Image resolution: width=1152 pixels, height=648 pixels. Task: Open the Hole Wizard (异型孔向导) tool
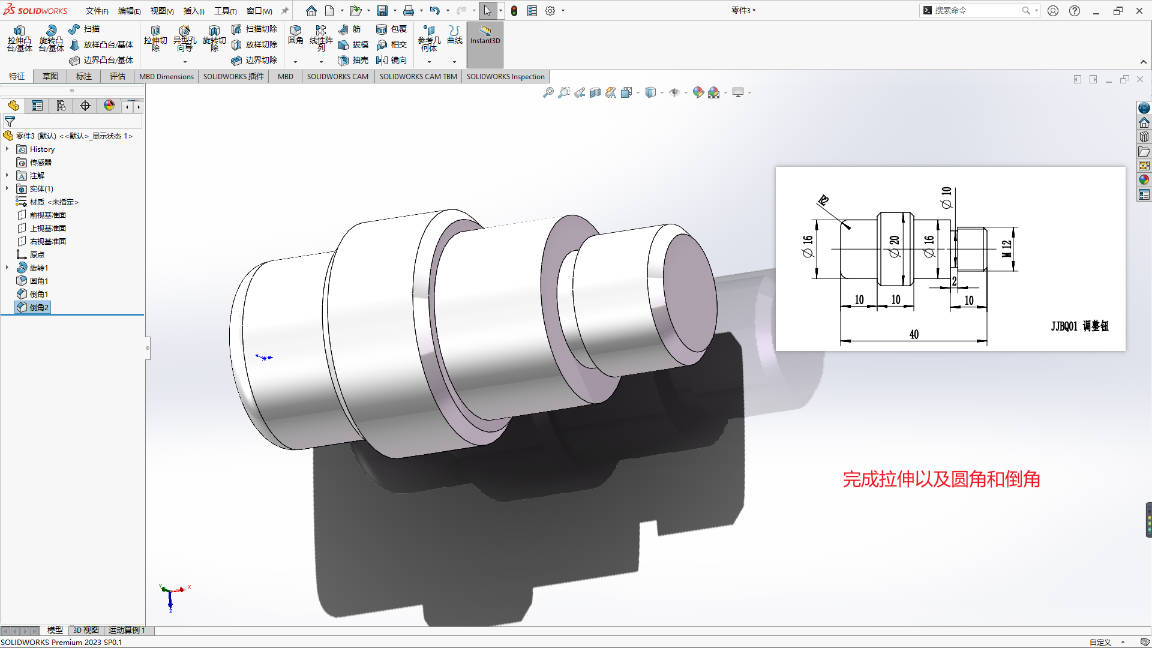[184, 38]
